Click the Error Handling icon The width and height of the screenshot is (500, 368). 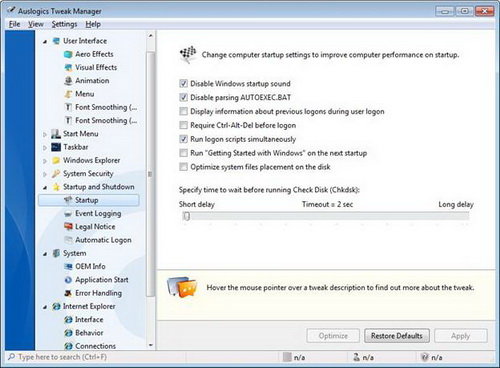pyautogui.click(x=68, y=293)
